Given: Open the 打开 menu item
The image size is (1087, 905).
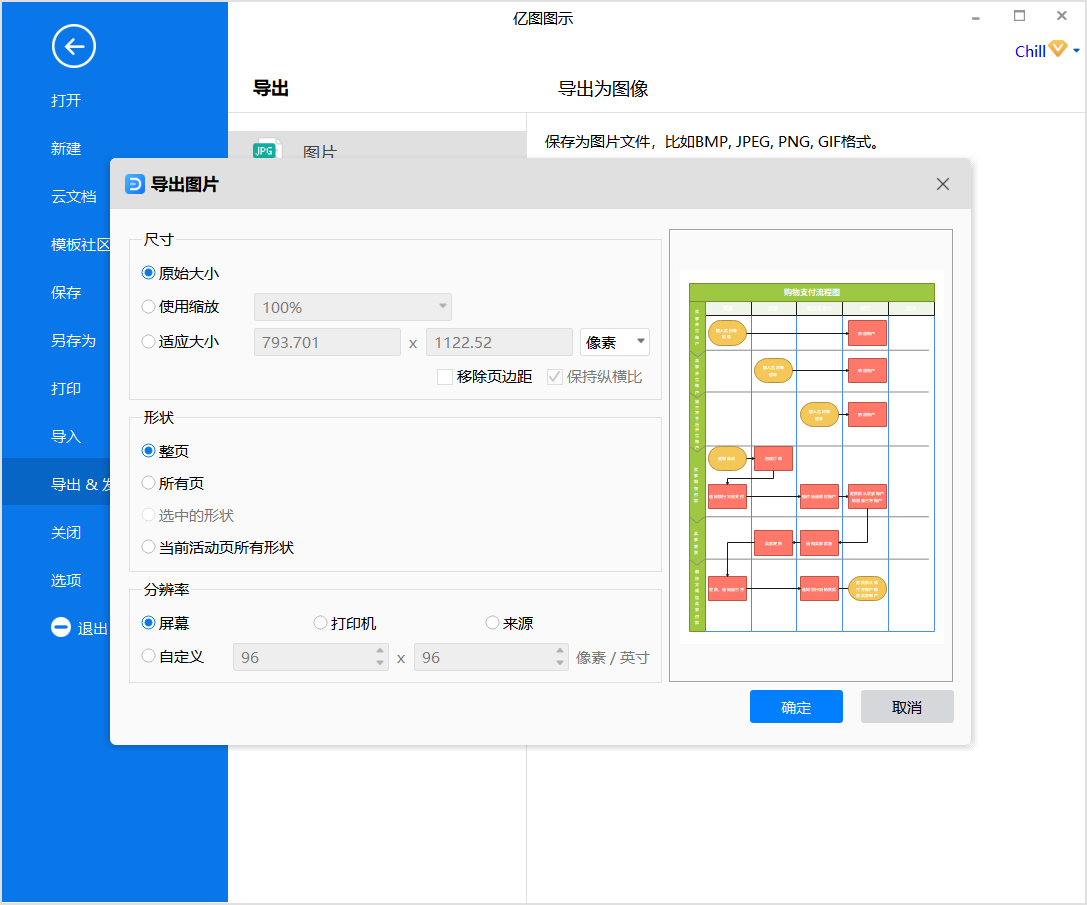Looking at the screenshot, I should point(66,101).
